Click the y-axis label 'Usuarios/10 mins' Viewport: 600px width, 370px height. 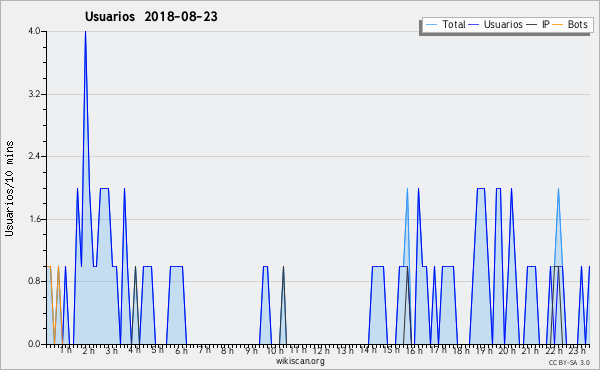(9, 188)
